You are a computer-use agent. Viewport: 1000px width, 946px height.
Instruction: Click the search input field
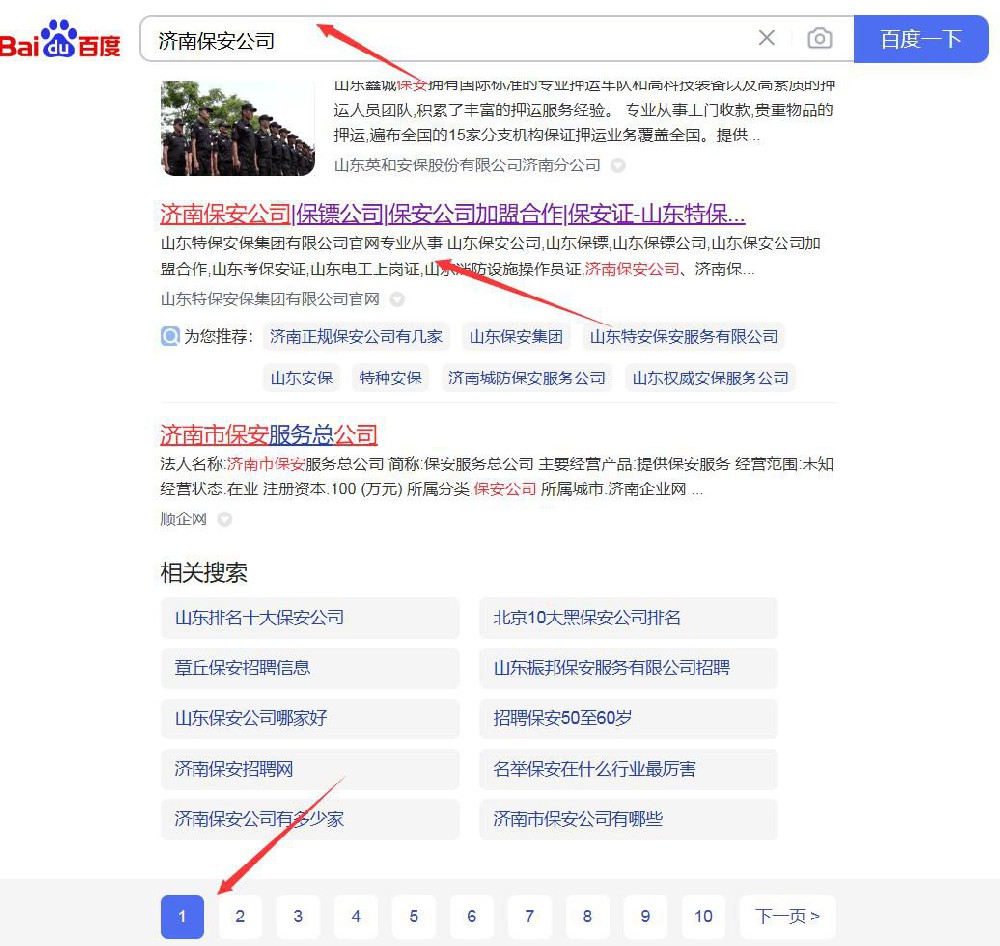[x=450, y=40]
